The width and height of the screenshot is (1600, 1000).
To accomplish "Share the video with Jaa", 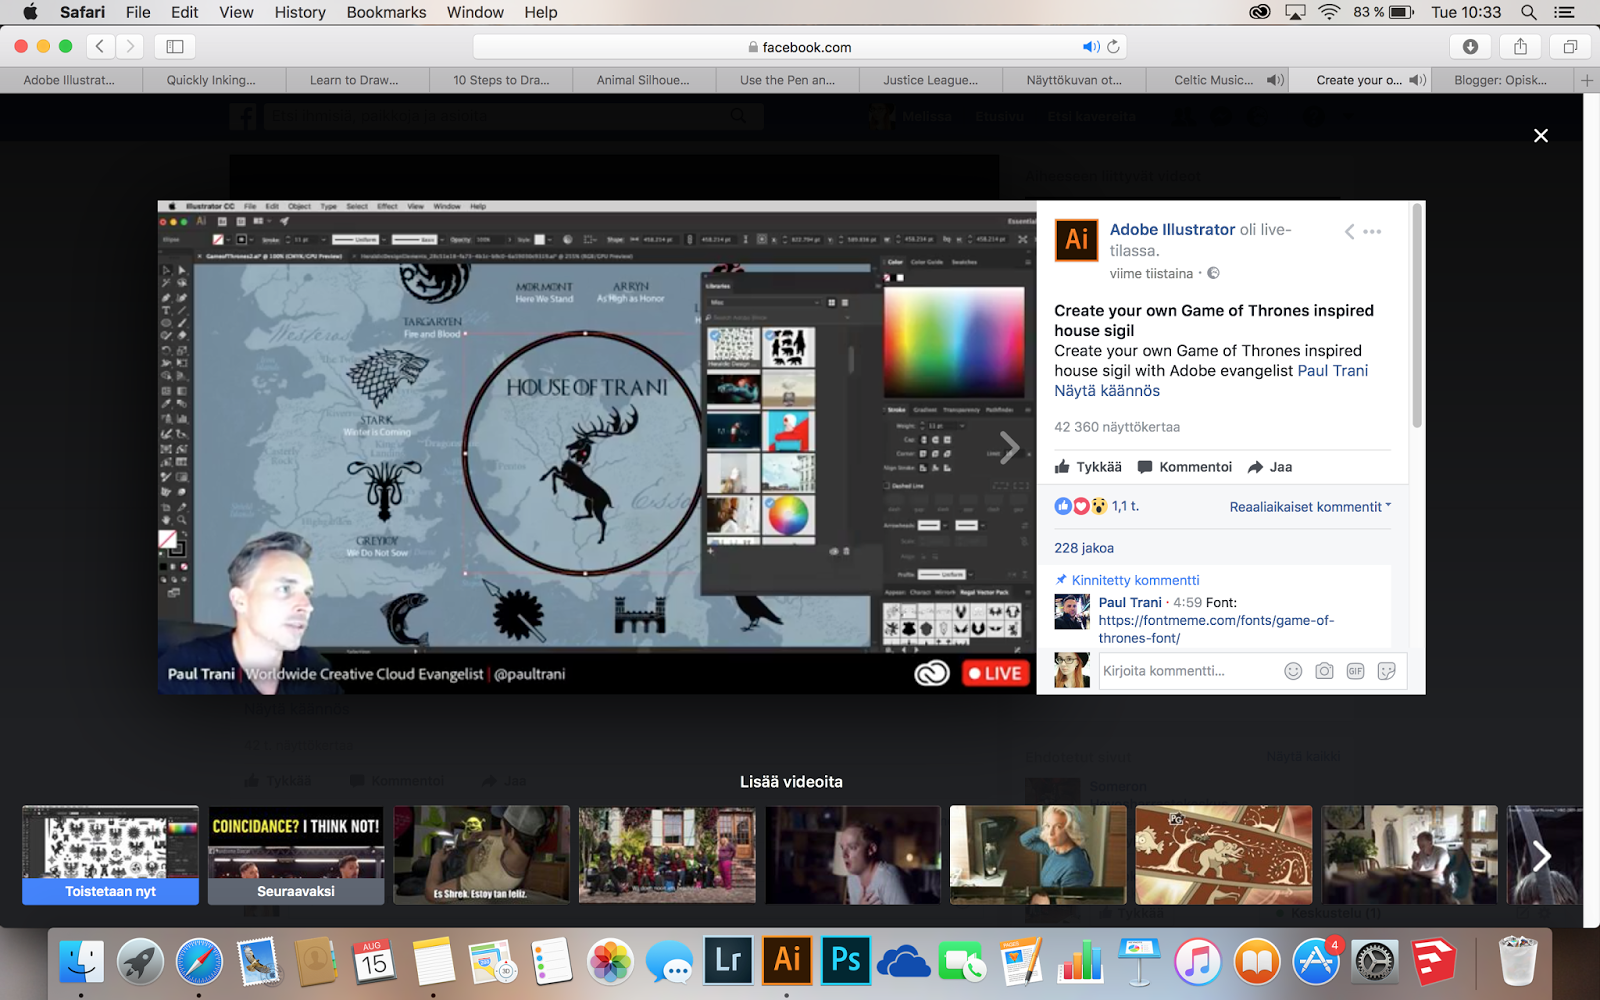I will coord(1270,467).
